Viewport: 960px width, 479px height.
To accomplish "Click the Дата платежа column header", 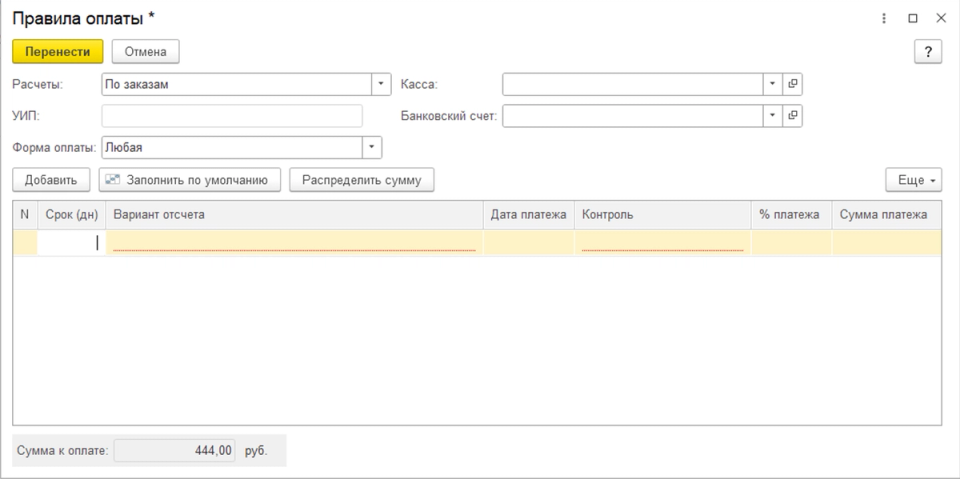I will (529, 214).
